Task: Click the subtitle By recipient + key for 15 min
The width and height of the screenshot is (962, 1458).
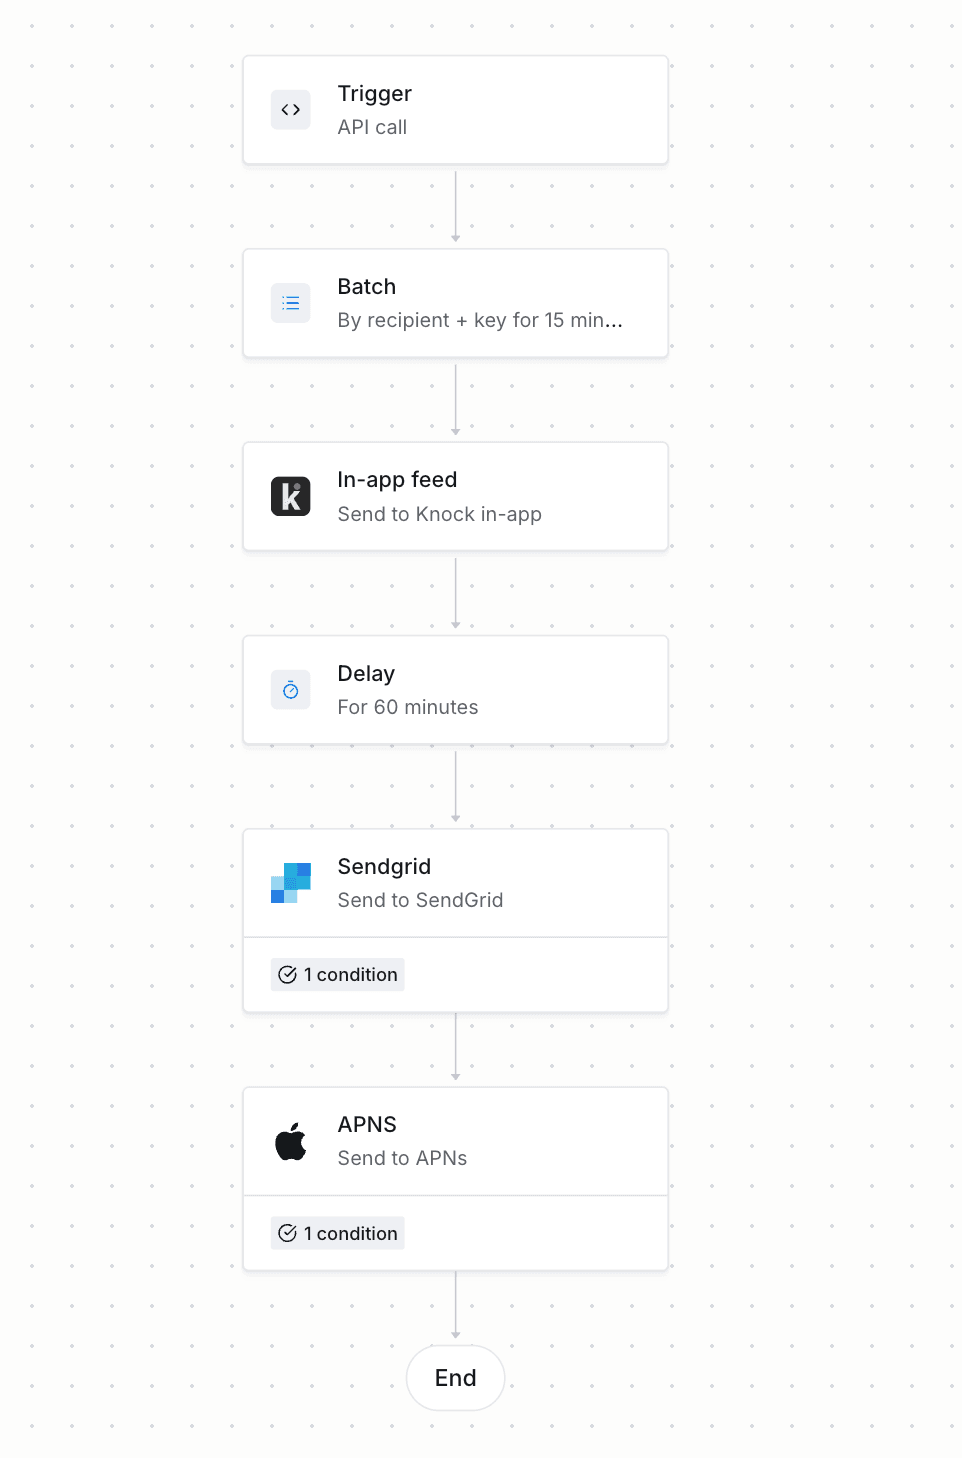Action: (x=480, y=320)
